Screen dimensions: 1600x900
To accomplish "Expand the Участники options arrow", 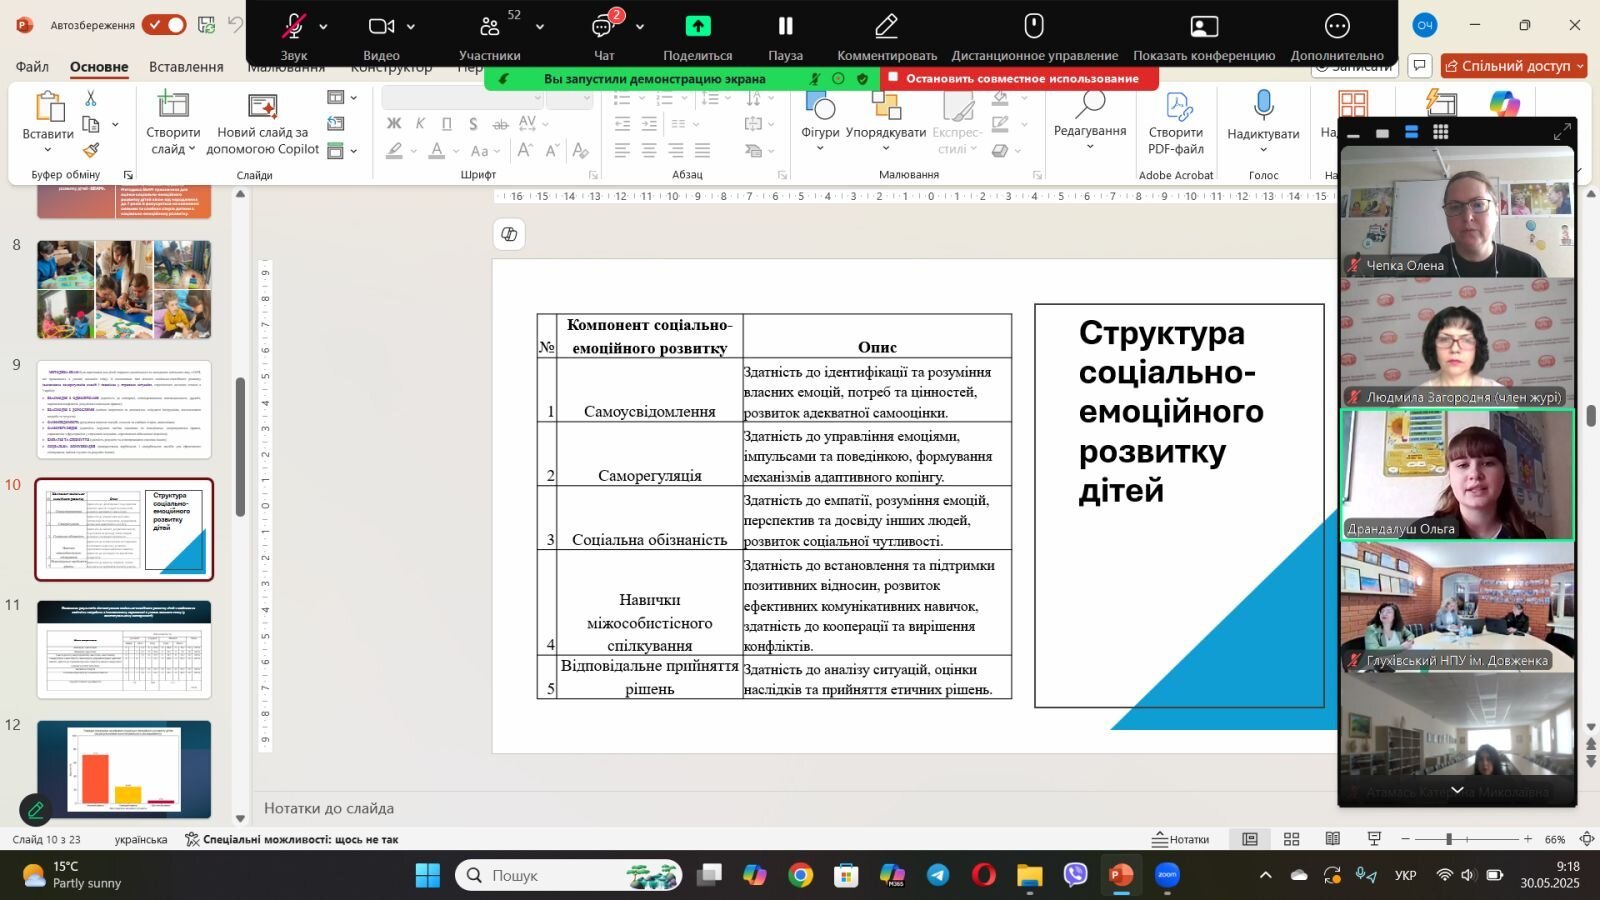I will [540, 27].
